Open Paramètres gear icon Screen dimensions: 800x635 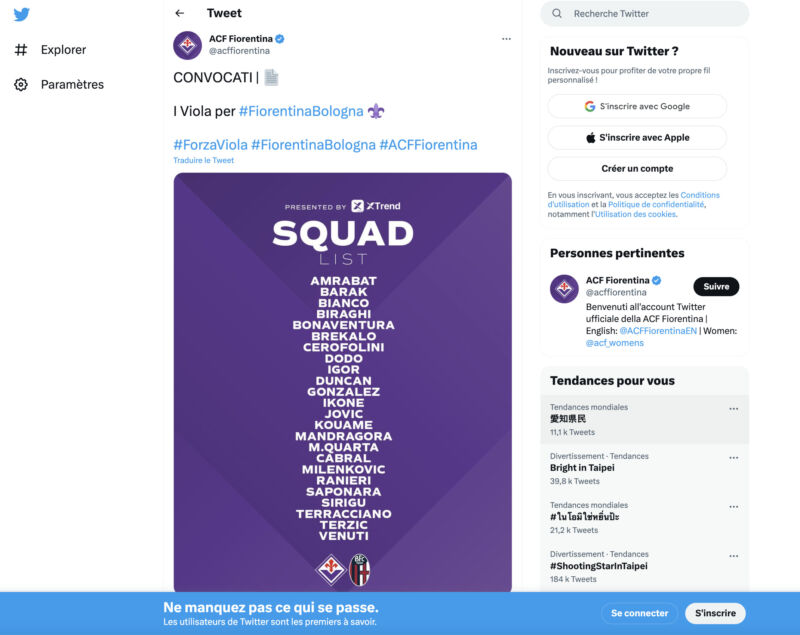[x=21, y=84]
